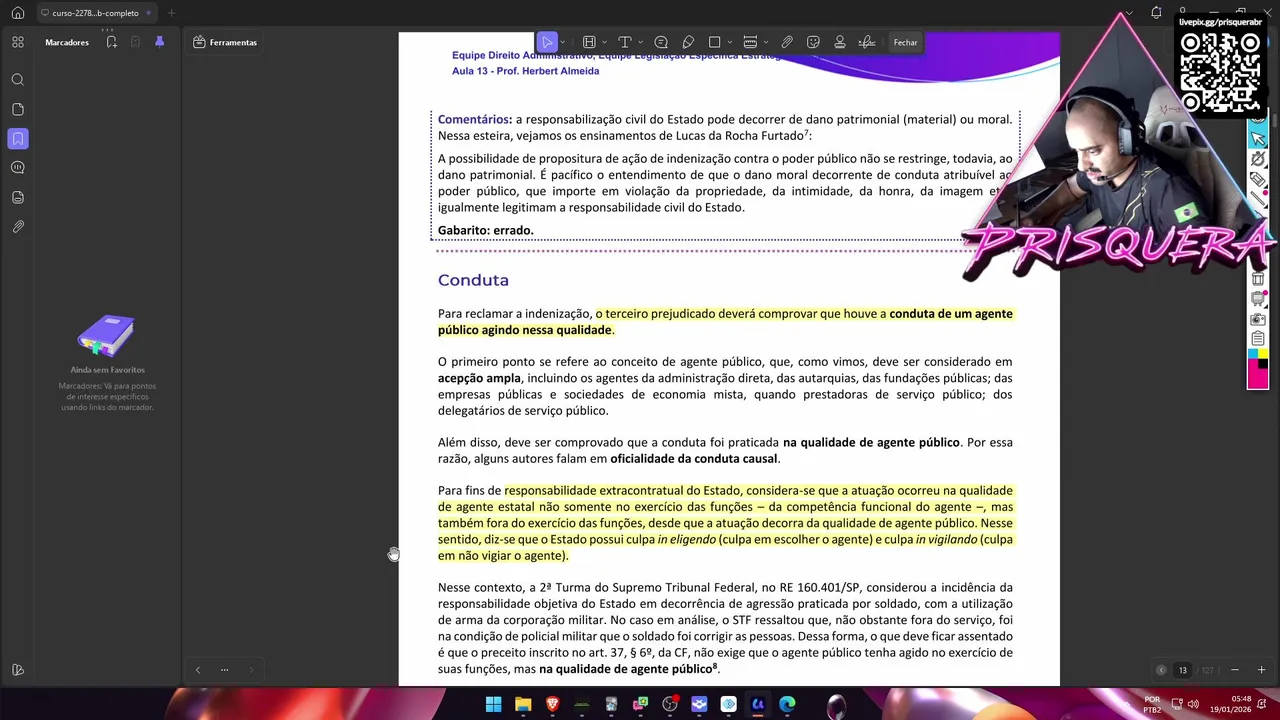The width and height of the screenshot is (1280, 720).
Task: Toggle the purple pin for the Marcadores panel
Action: pyautogui.click(x=159, y=42)
